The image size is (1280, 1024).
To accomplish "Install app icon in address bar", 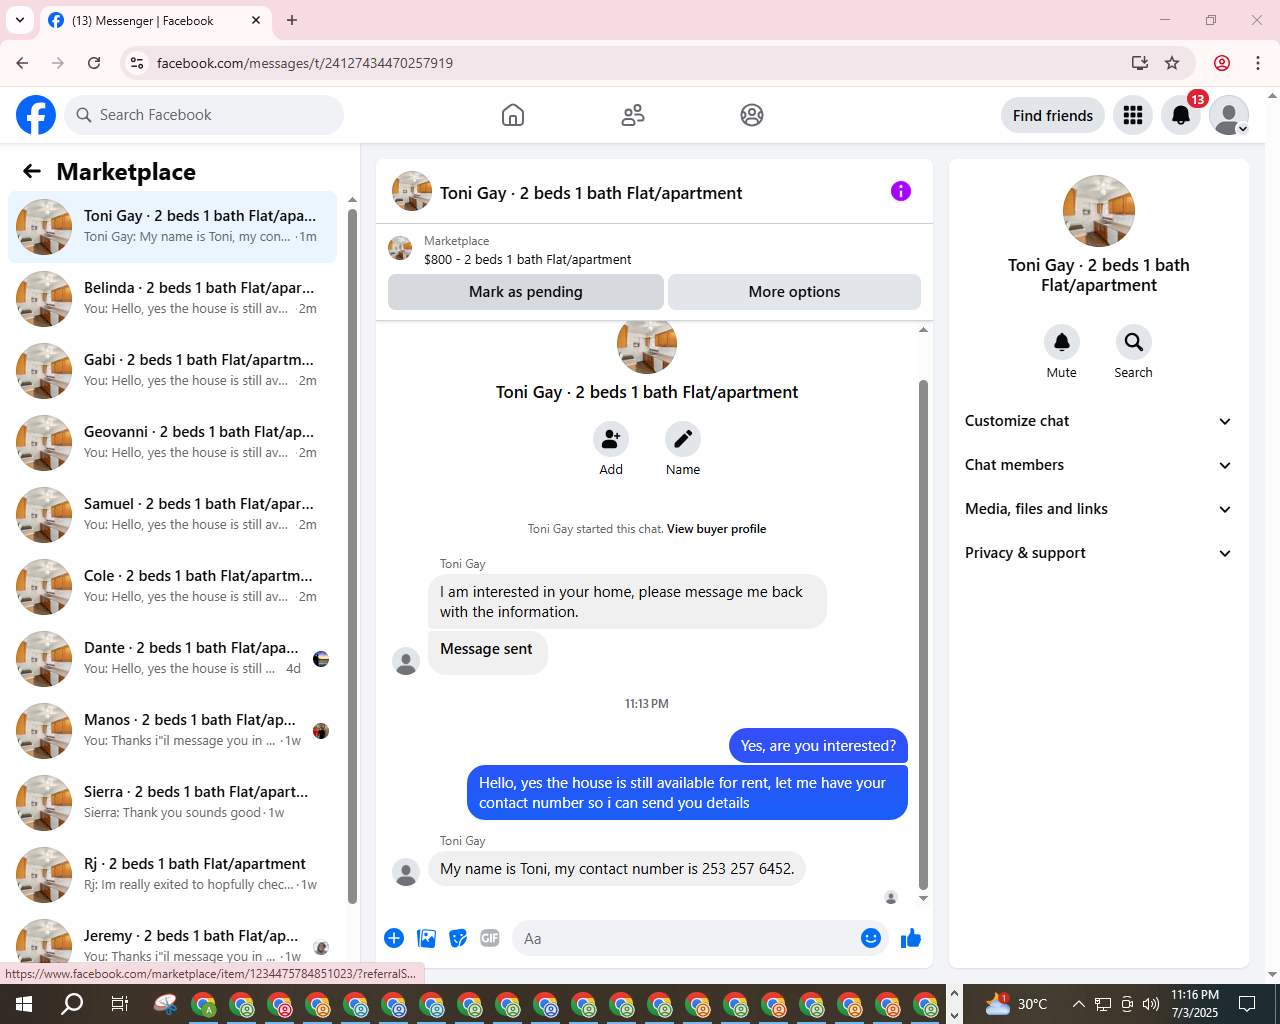I will coord(1140,63).
